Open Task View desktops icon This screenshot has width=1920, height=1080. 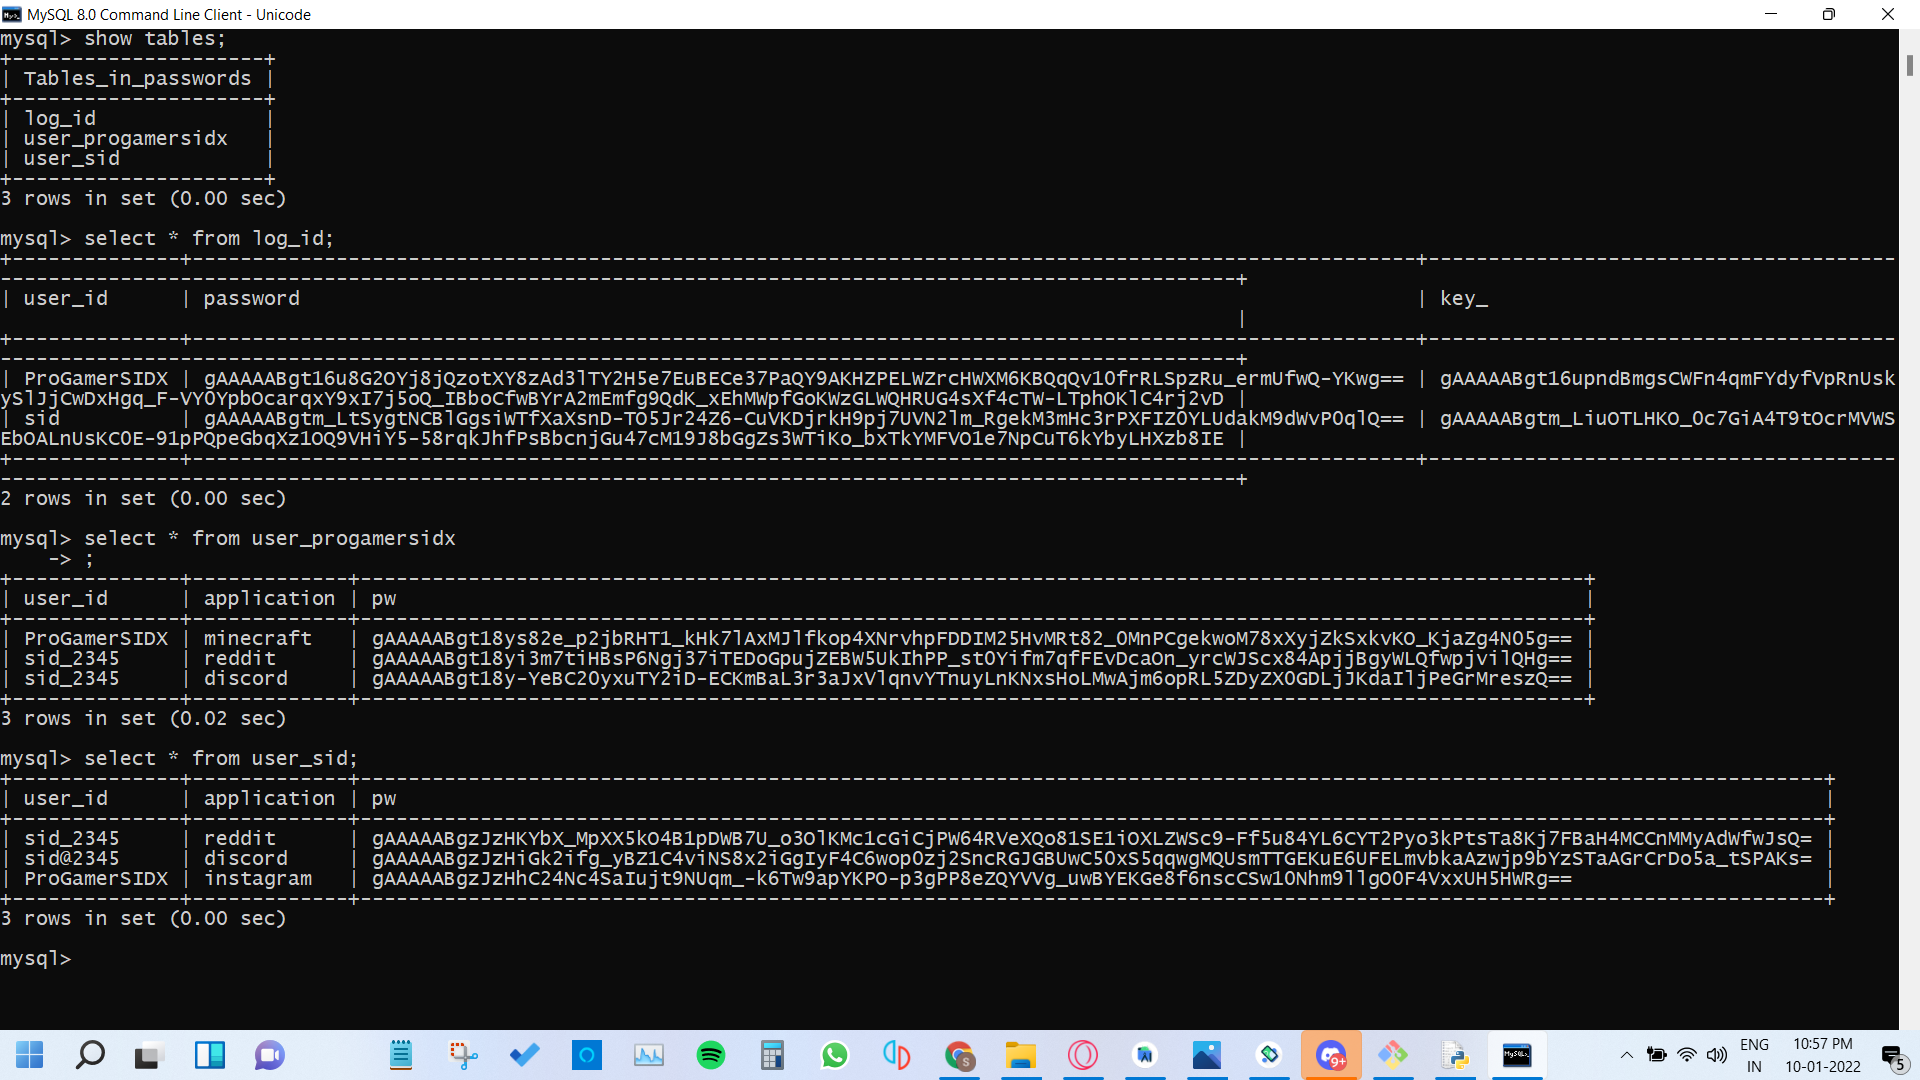150,1055
